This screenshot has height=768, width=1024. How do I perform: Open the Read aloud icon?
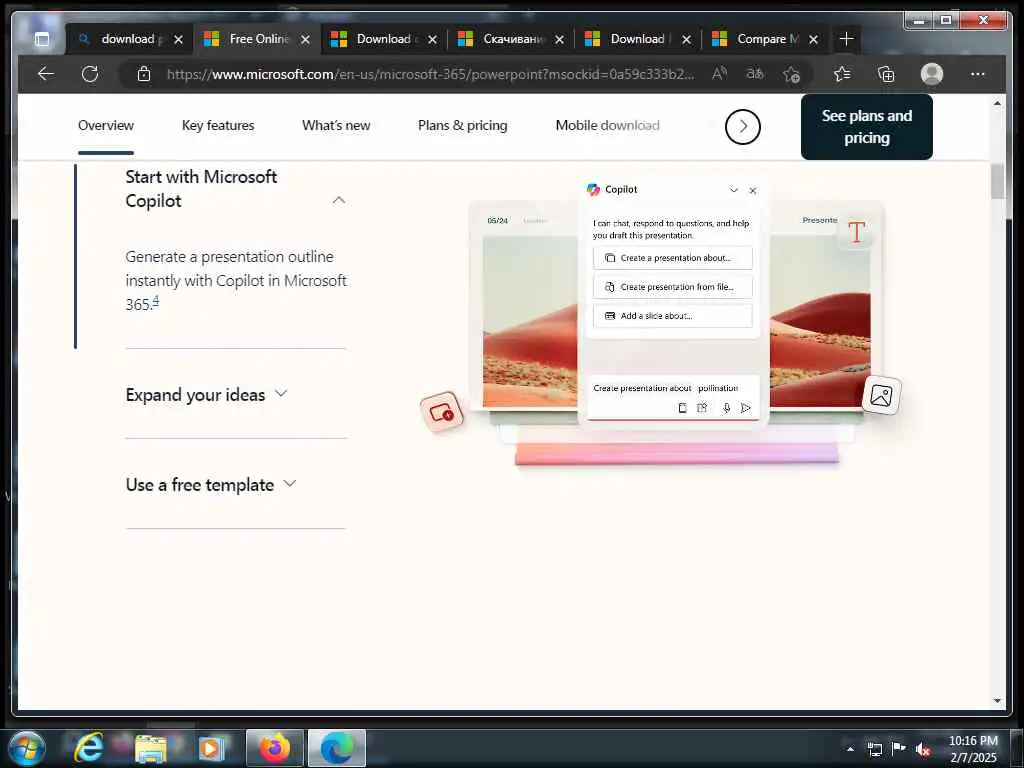[719, 74]
